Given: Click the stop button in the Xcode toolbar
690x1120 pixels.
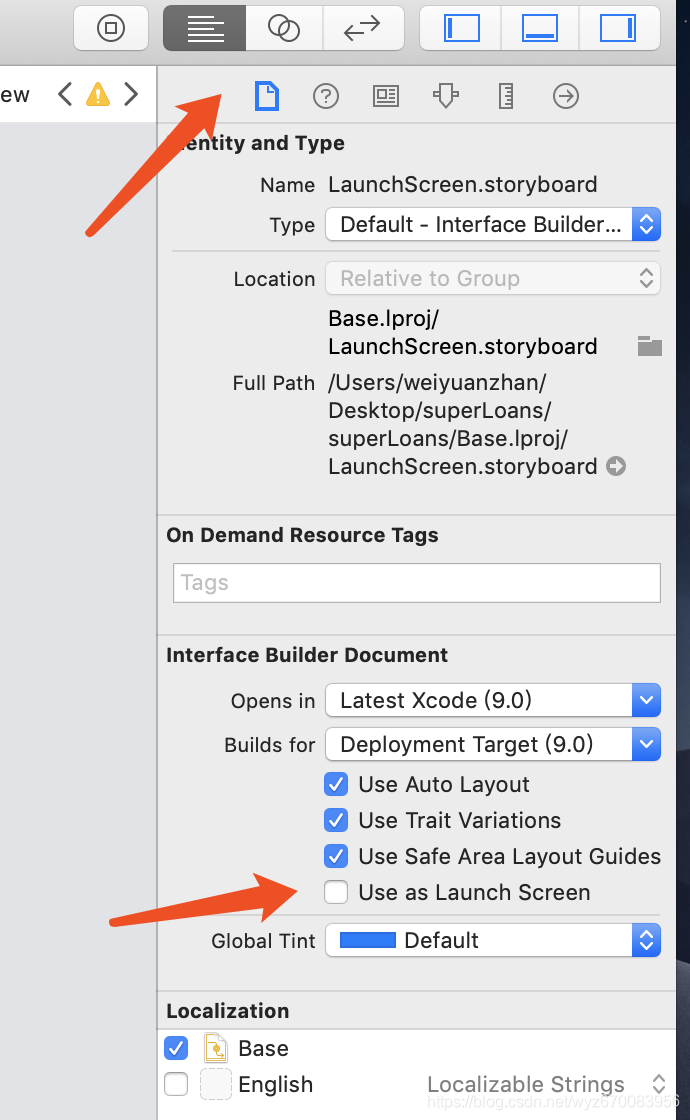Looking at the screenshot, I should [x=111, y=29].
